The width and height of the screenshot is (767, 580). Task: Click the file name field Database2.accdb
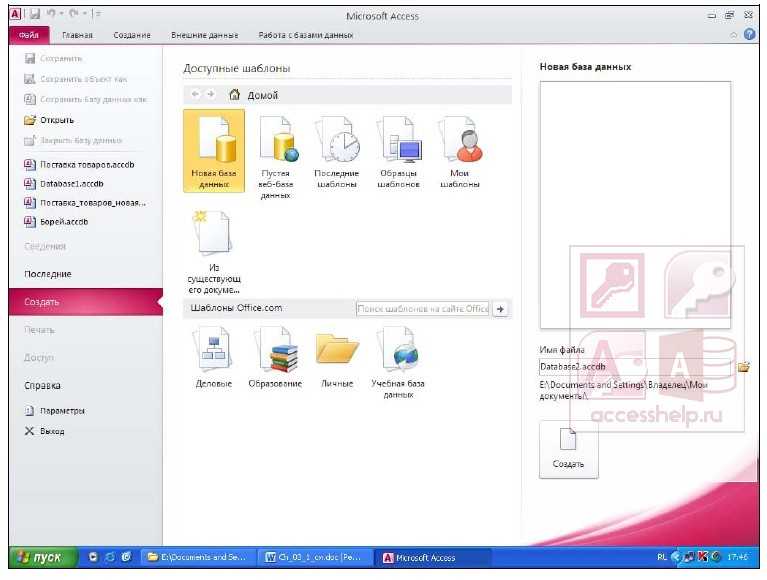636,367
